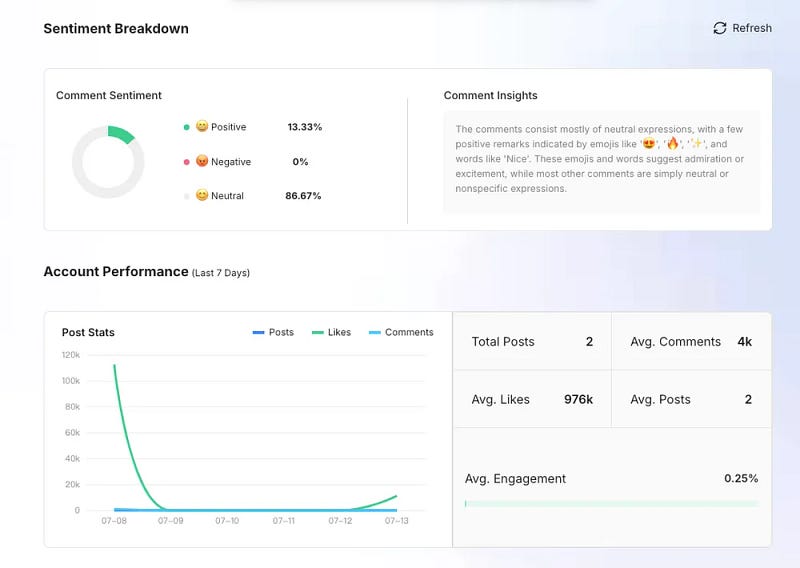Click the Neutral face emoji icon

tap(202, 195)
